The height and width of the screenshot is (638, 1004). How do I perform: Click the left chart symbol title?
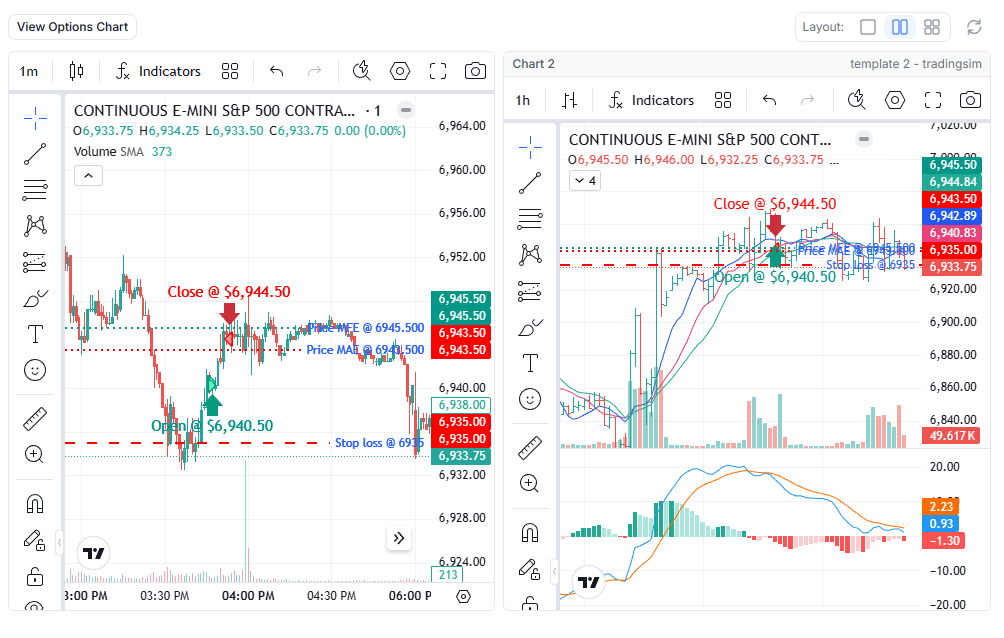pos(214,111)
